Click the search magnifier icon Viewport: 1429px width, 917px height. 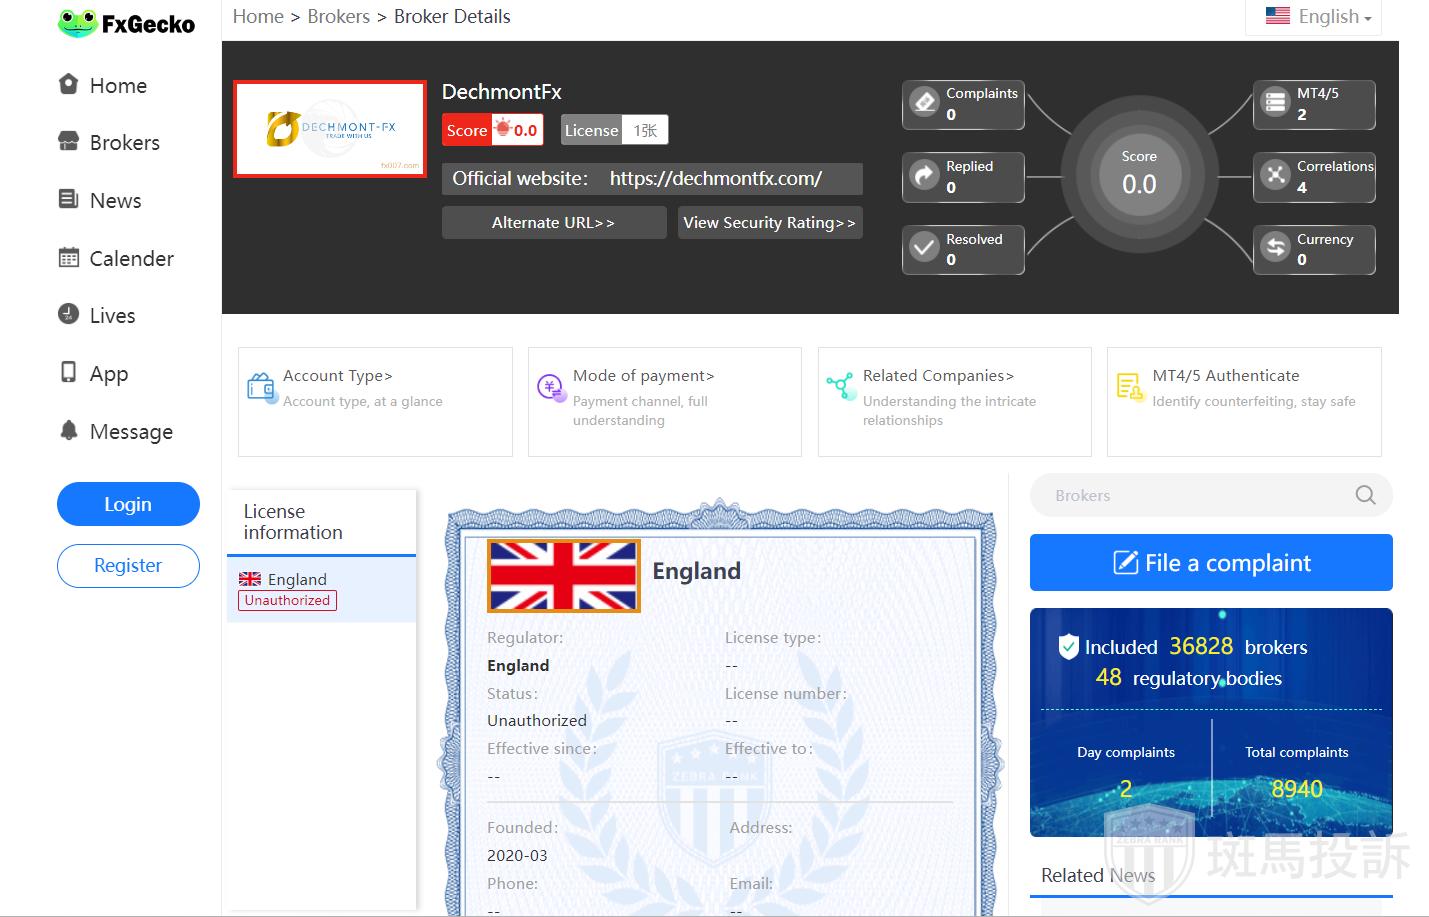[1365, 495]
